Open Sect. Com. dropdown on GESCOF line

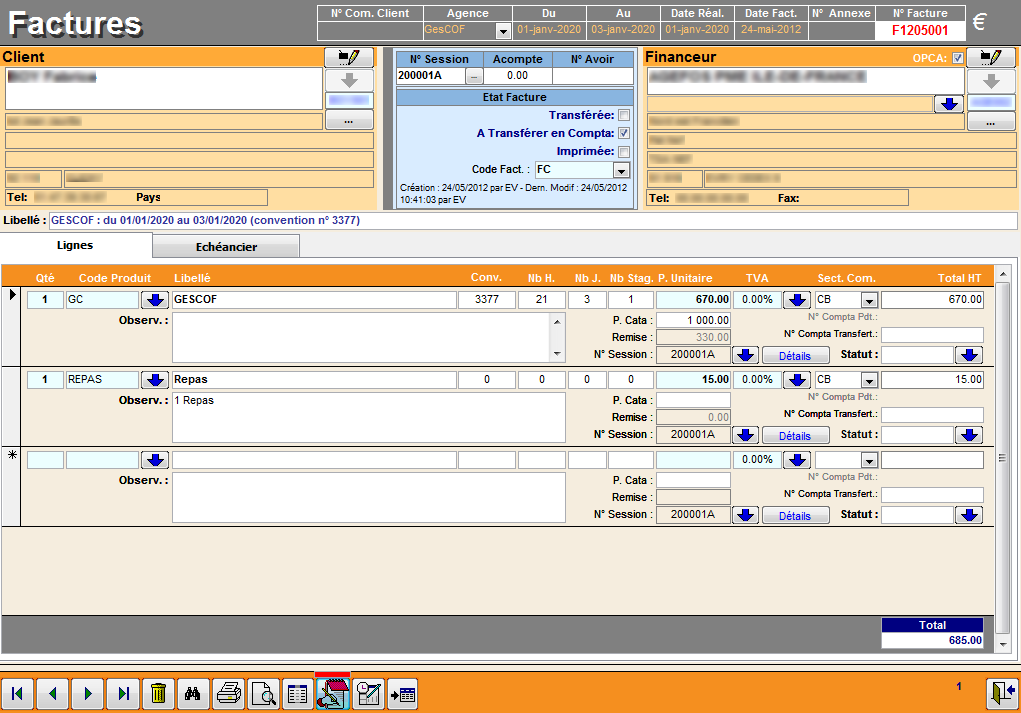tap(869, 300)
